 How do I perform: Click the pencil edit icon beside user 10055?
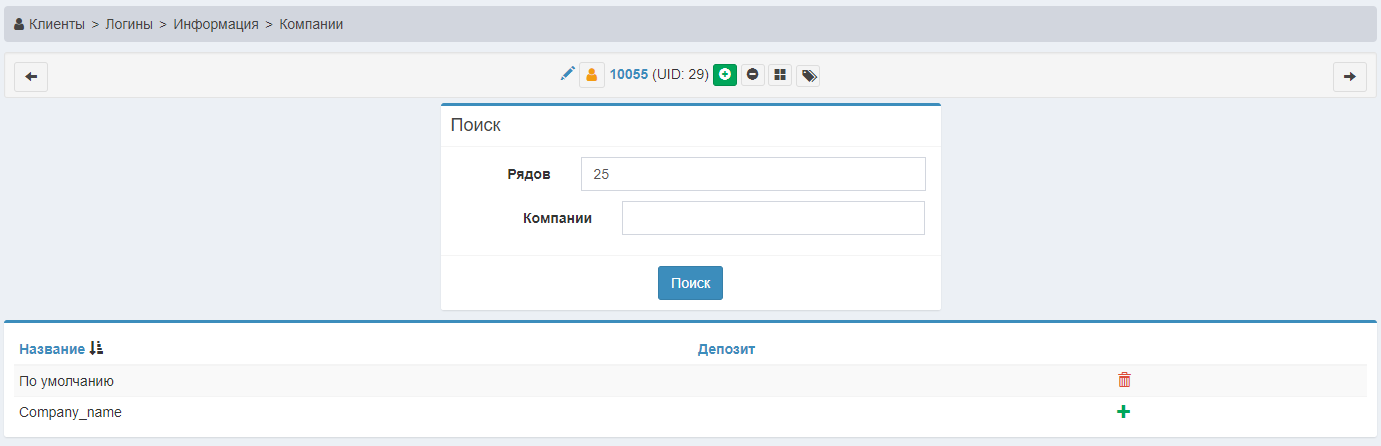pos(567,74)
